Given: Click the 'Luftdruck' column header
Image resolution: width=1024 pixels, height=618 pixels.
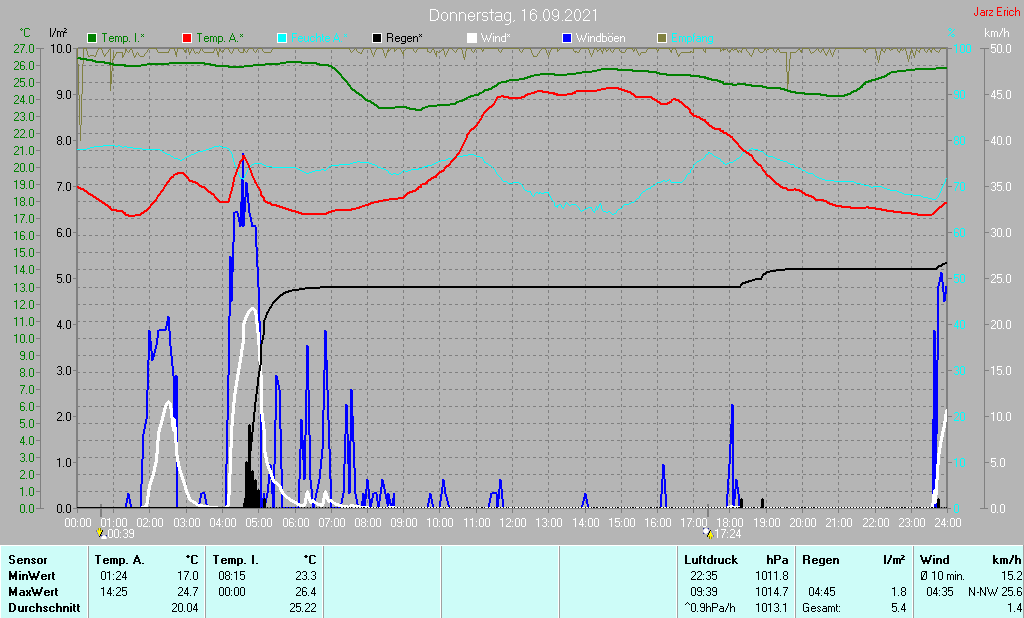Looking at the screenshot, I should pyautogui.click(x=711, y=560).
